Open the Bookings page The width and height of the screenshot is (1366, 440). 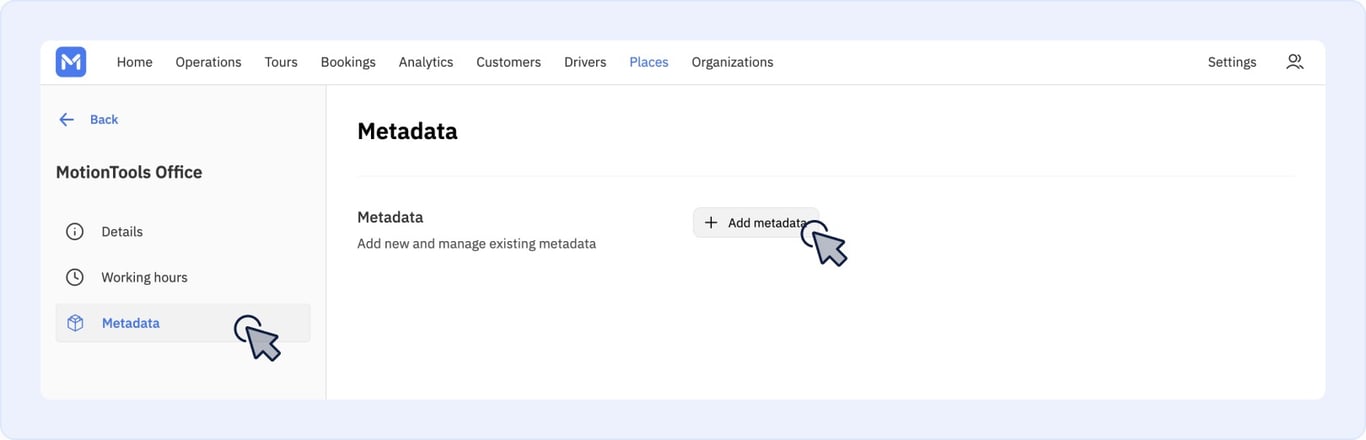tap(348, 62)
